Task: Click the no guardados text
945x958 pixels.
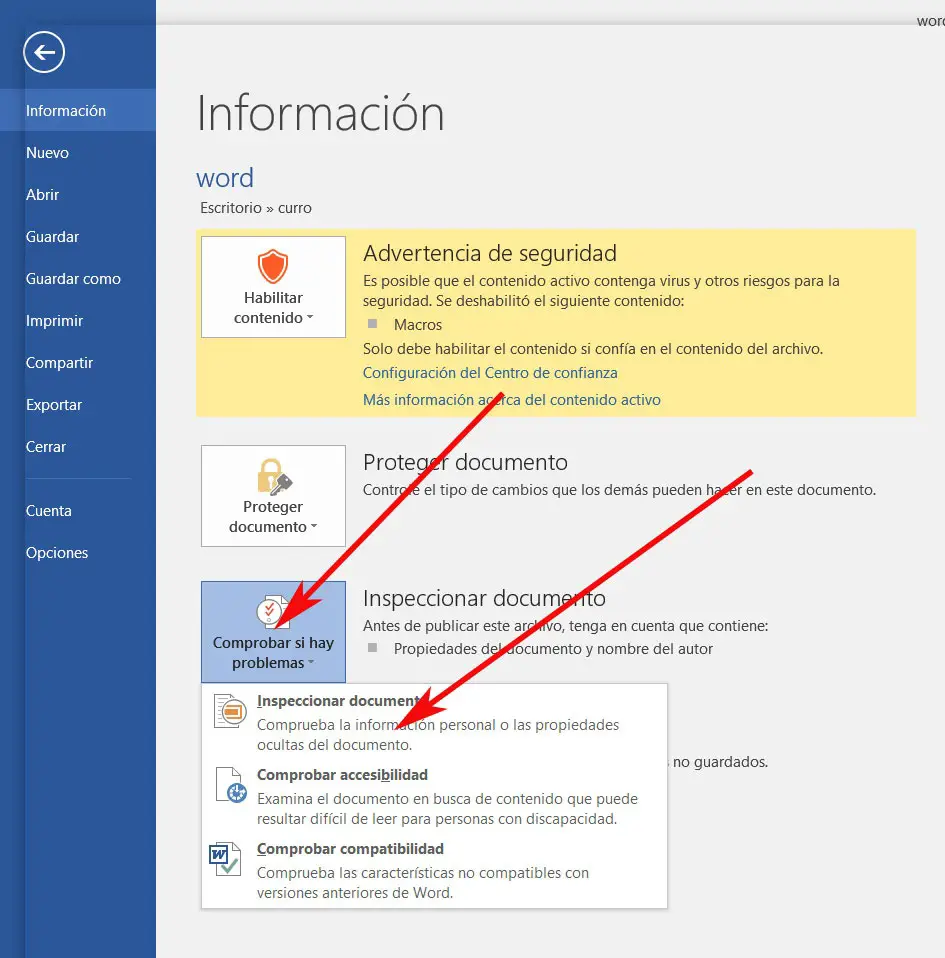Action: coord(720,762)
